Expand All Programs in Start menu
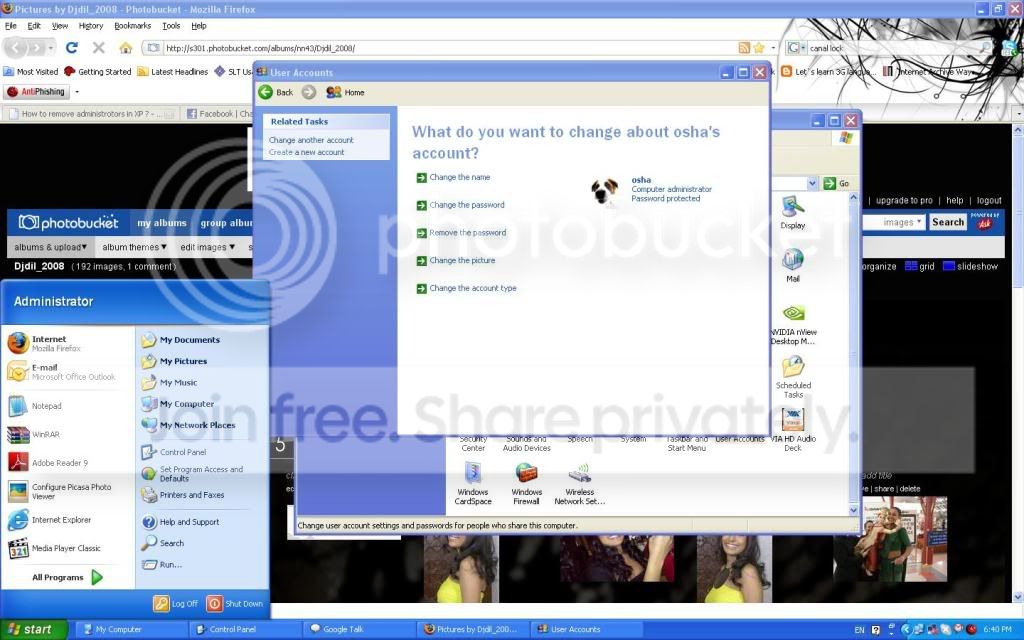 67,577
